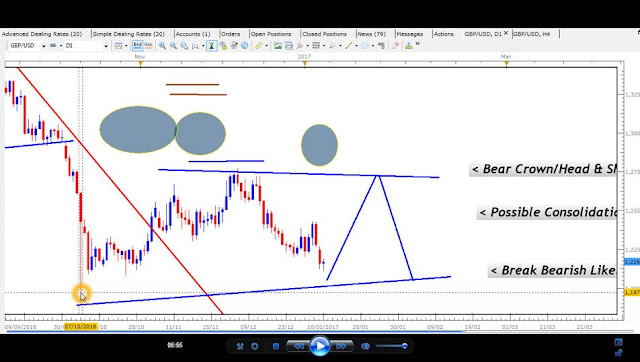Click the eraser tool icon

(x=395, y=46)
